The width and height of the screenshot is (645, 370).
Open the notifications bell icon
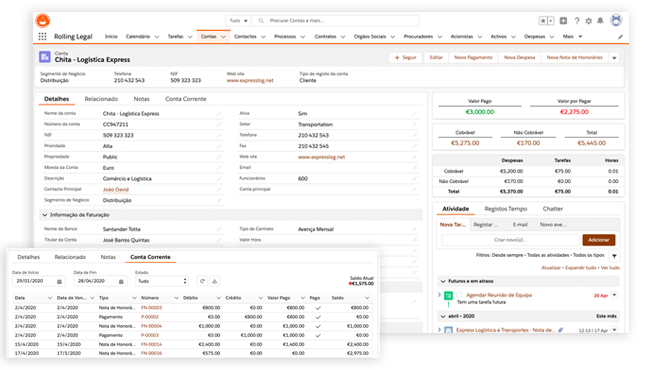click(x=601, y=21)
